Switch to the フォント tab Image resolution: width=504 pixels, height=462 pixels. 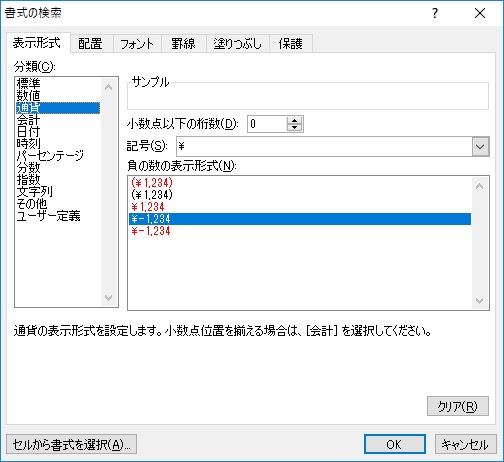137,43
